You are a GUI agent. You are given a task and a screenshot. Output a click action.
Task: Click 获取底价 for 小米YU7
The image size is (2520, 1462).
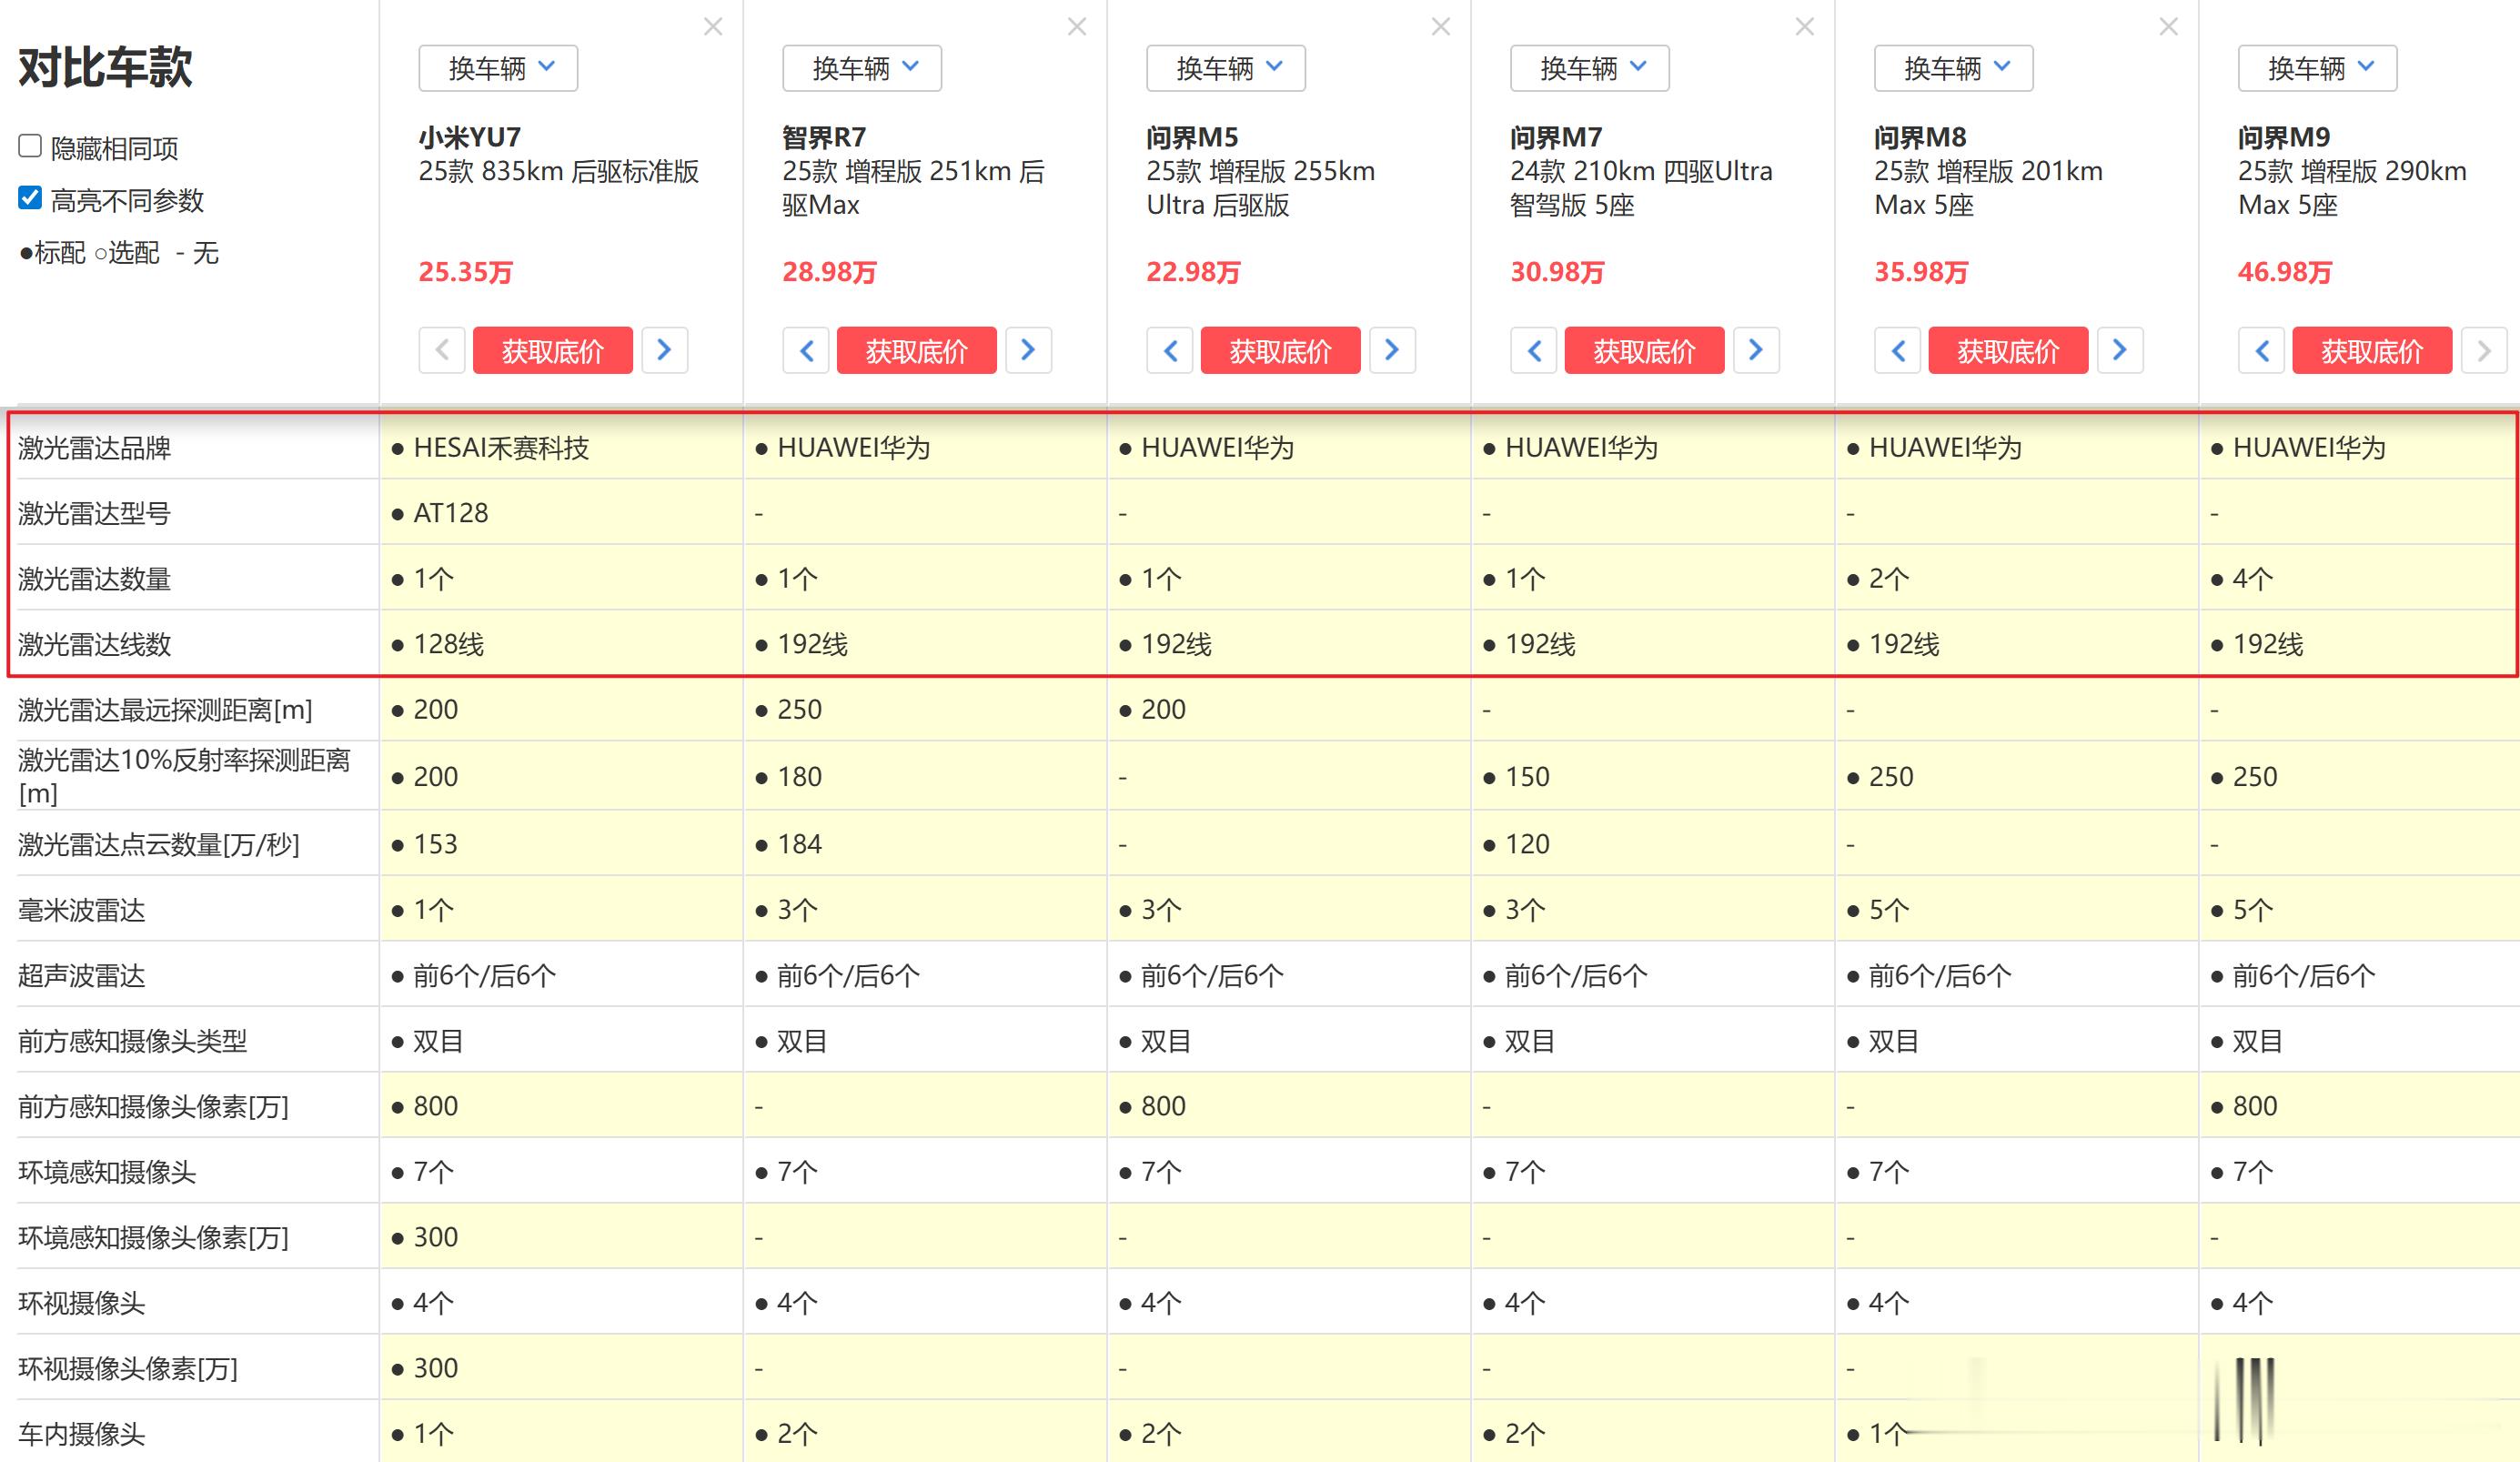click(x=553, y=350)
